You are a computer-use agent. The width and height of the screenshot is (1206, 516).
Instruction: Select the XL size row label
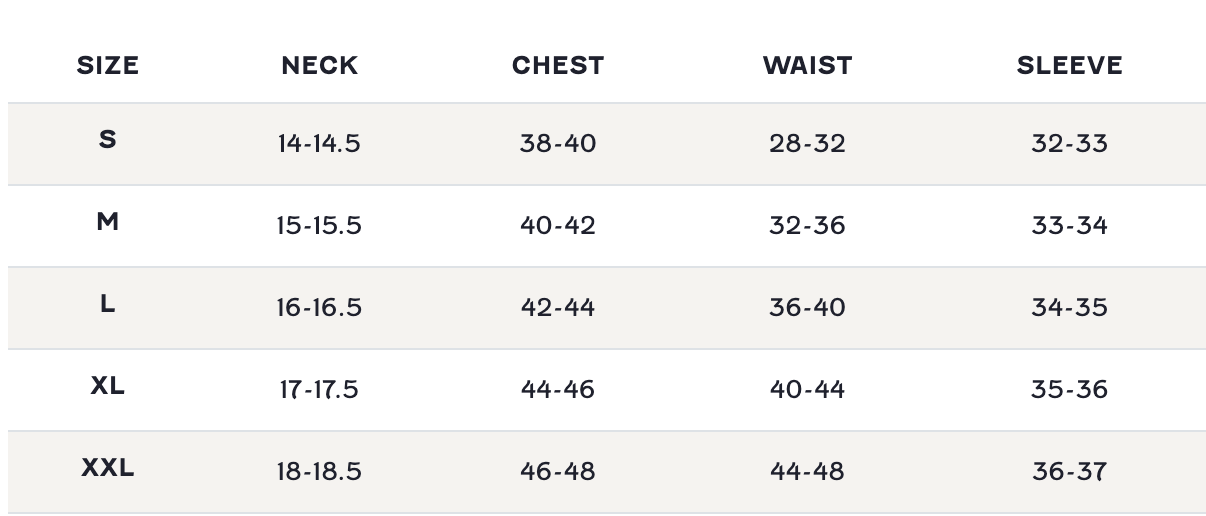tap(108, 386)
